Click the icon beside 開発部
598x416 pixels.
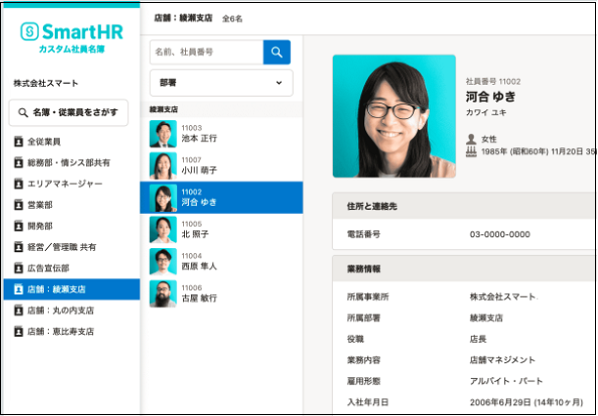click(x=18, y=226)
